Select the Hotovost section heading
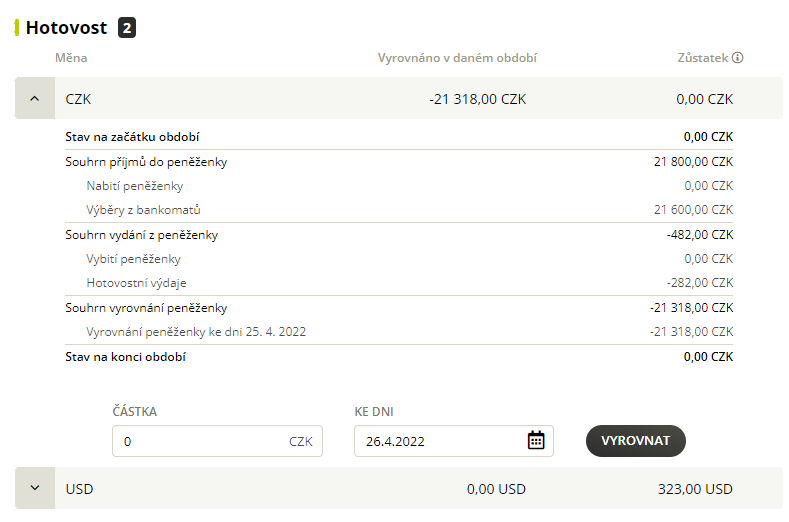This screenshot has height=522, width=789. click(66, 28)
